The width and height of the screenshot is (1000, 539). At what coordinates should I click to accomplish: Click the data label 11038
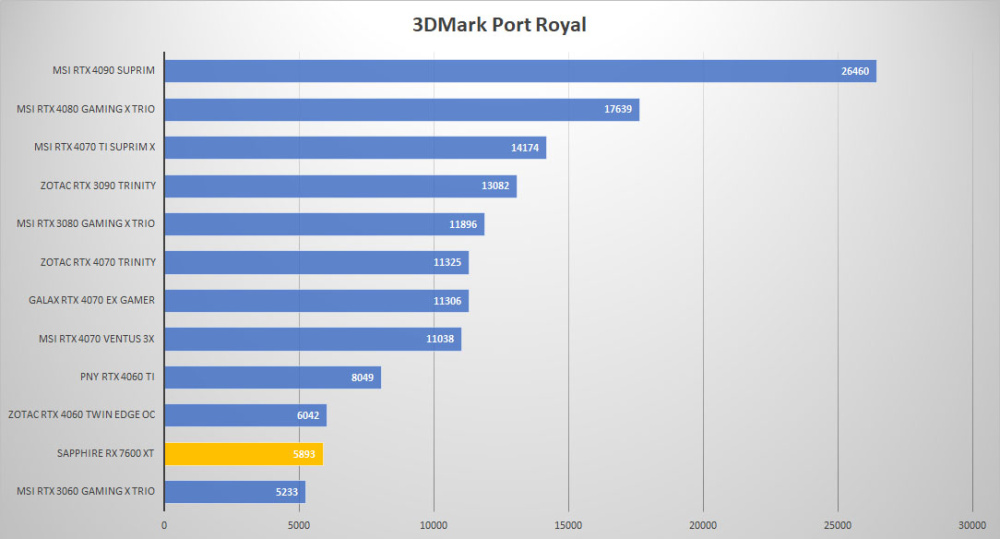click(440, 339)
